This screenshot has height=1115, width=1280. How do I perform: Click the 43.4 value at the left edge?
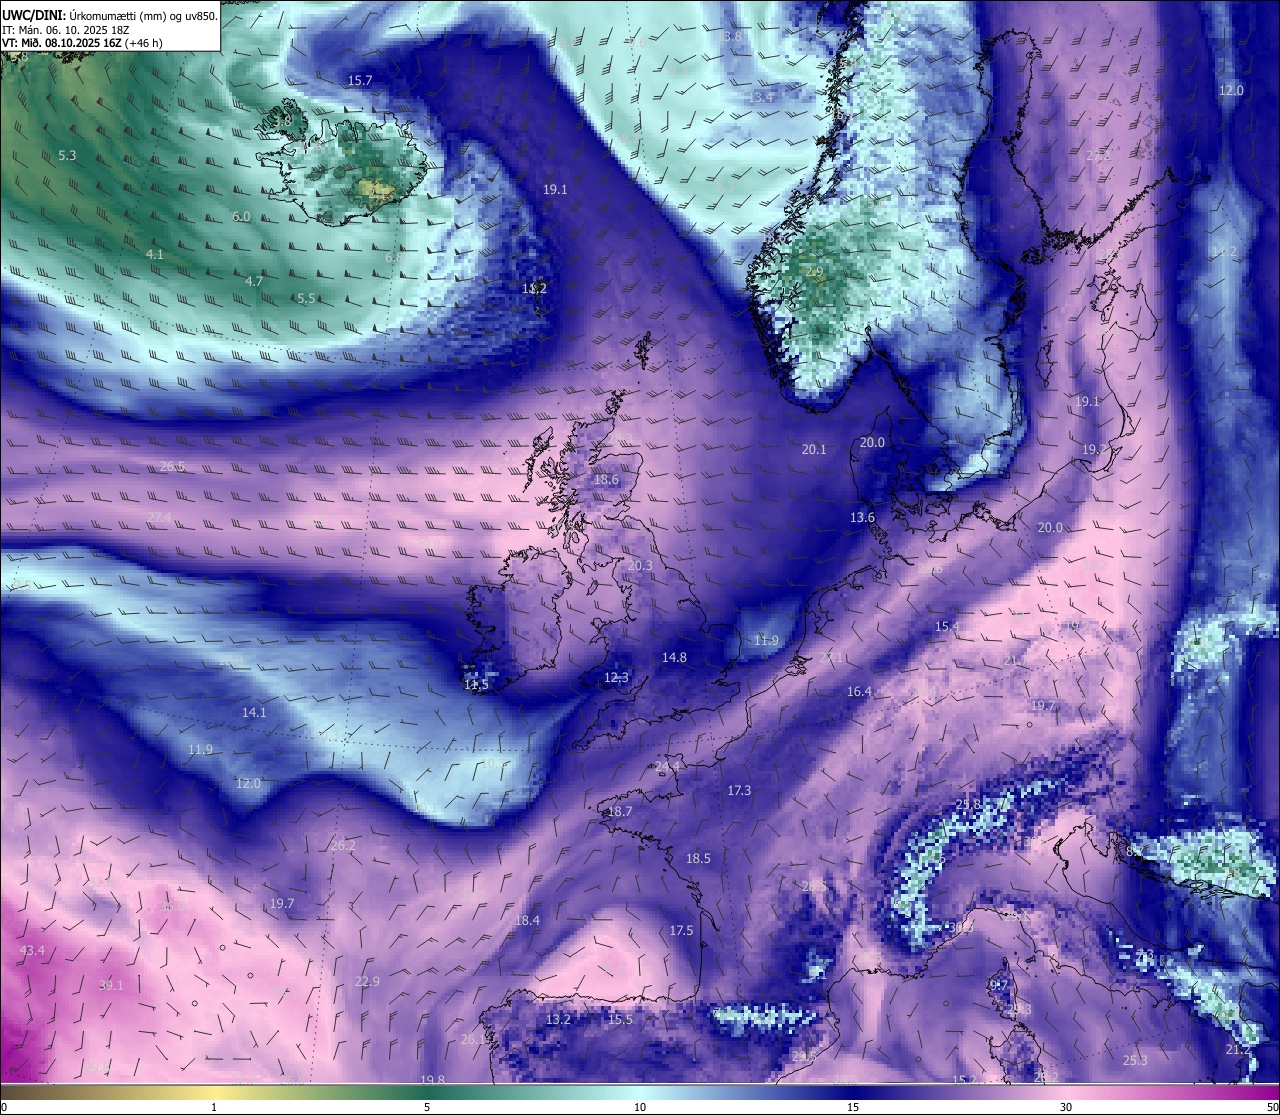click(x=32, y=950)
